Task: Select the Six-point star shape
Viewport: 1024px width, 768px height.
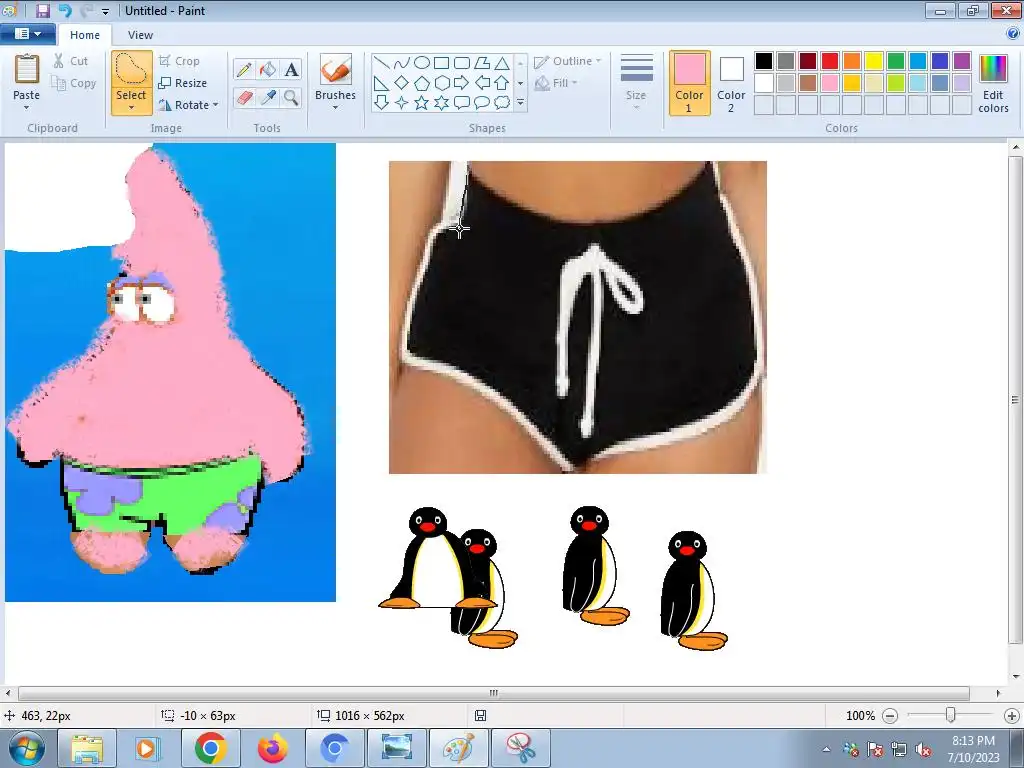Action: 441,103
